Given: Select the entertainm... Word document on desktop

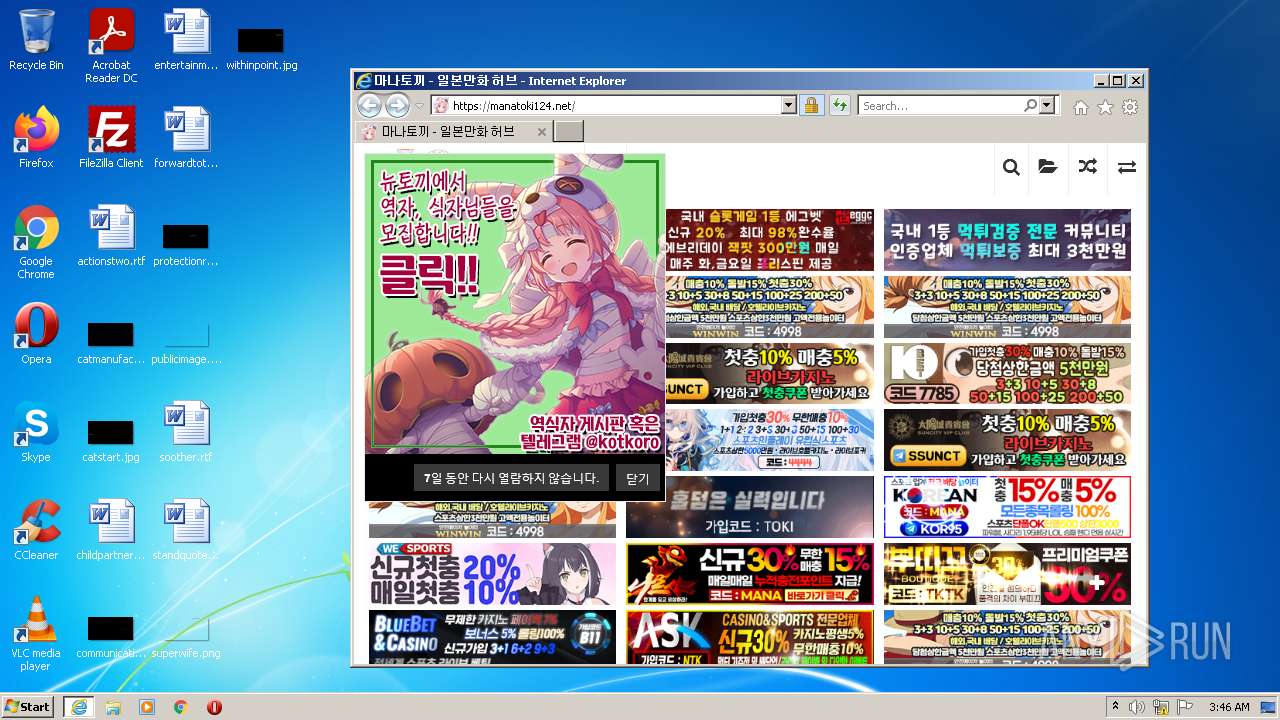Looking at the screenshot, I should [186, 40].
